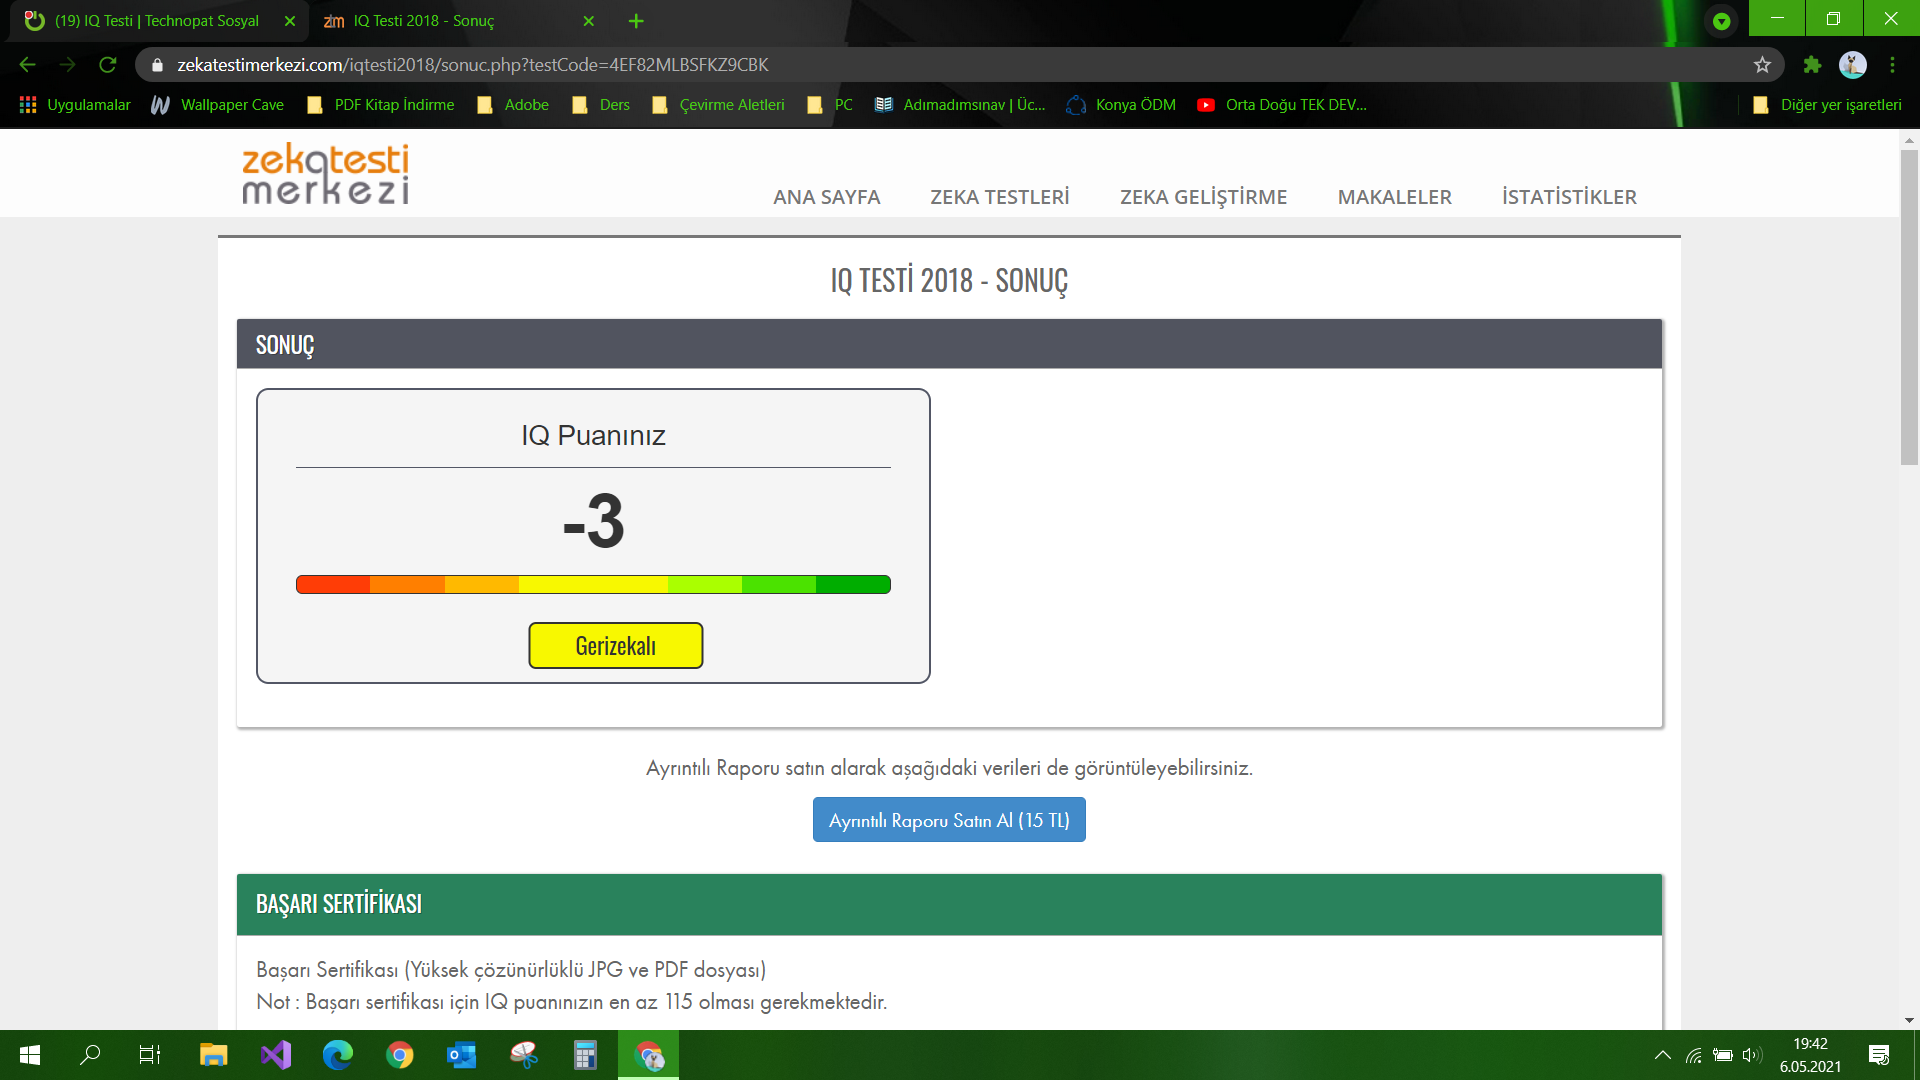Click the IQ score color gradient bar
The image size is (1920, 1080).
(x=593, y=585)
